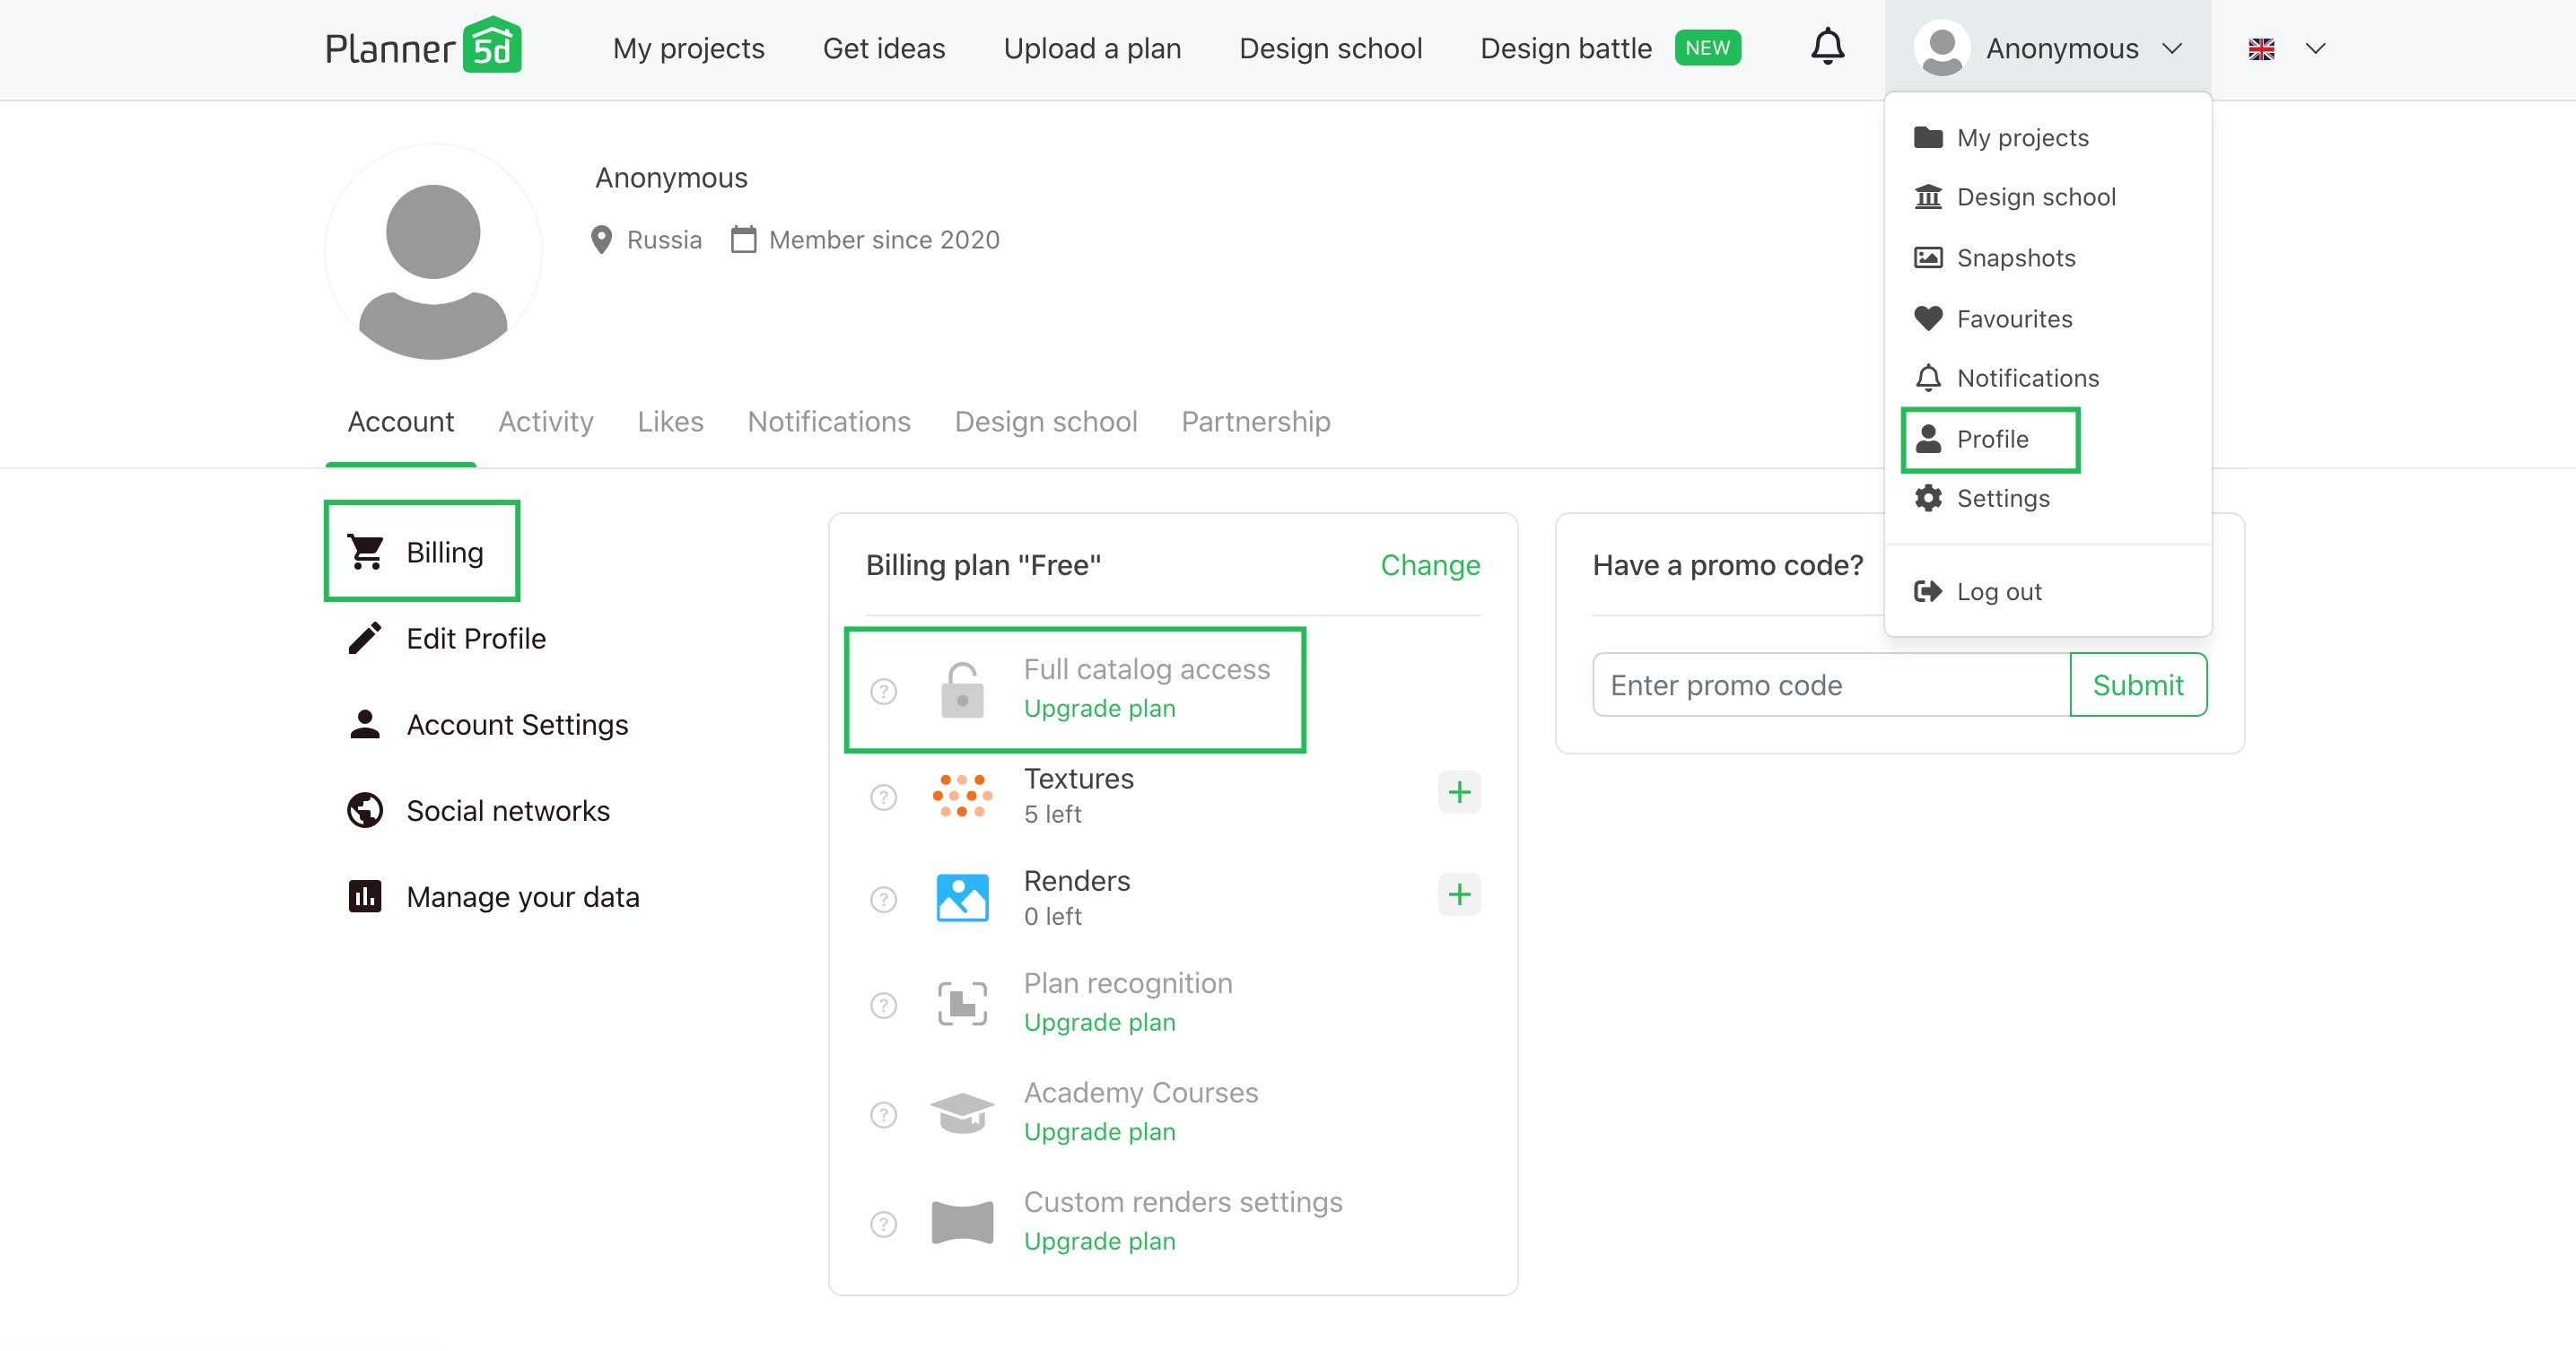The height and width of the screenshot is (1351, 2576).
Task: Open the Partnership tab
Action: pos(1255,421)
